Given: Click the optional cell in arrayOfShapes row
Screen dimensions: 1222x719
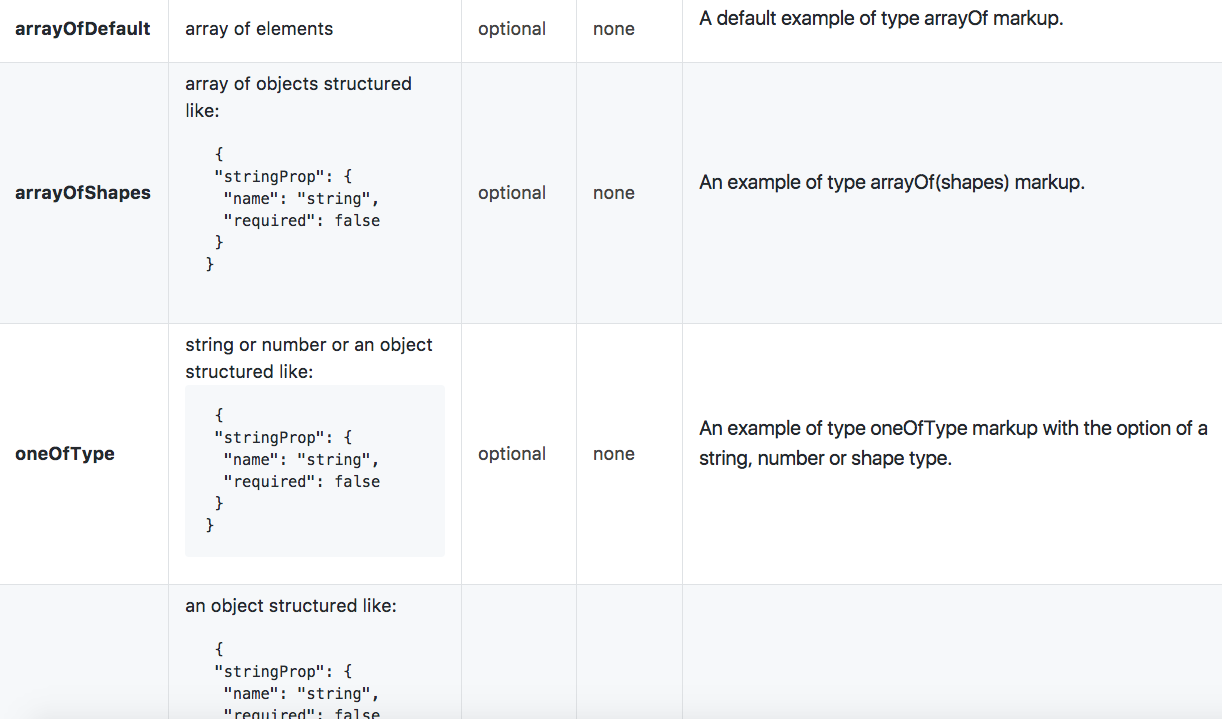Looking at the screenshot, I should point(512,193).
